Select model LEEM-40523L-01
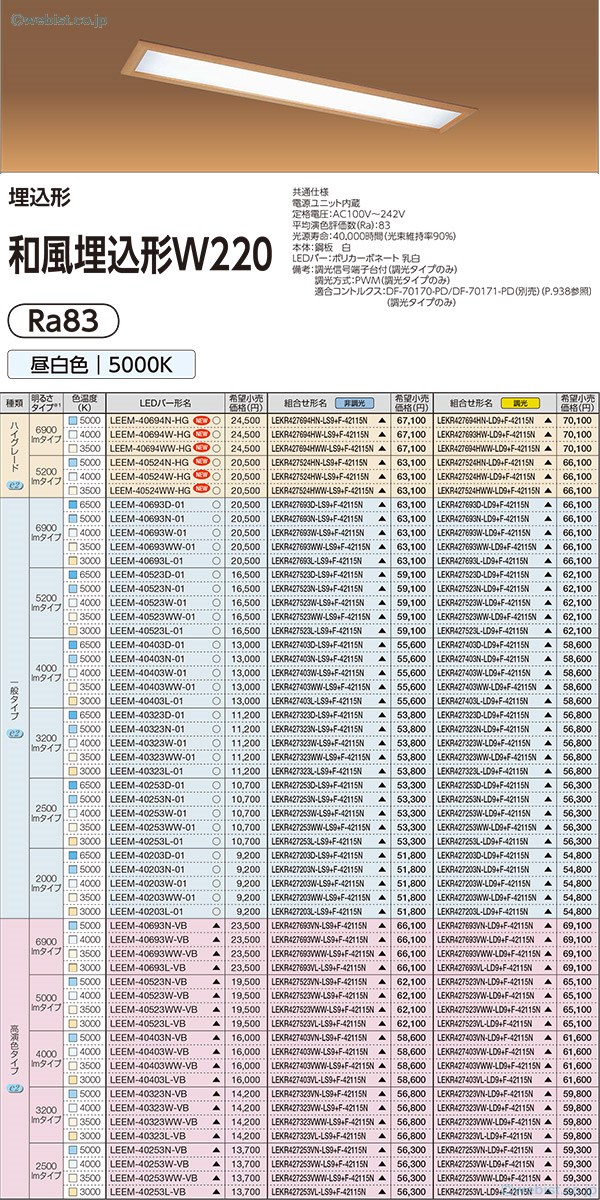The height and width of the screenshot is (1200, 600). (x=146, y=632)
